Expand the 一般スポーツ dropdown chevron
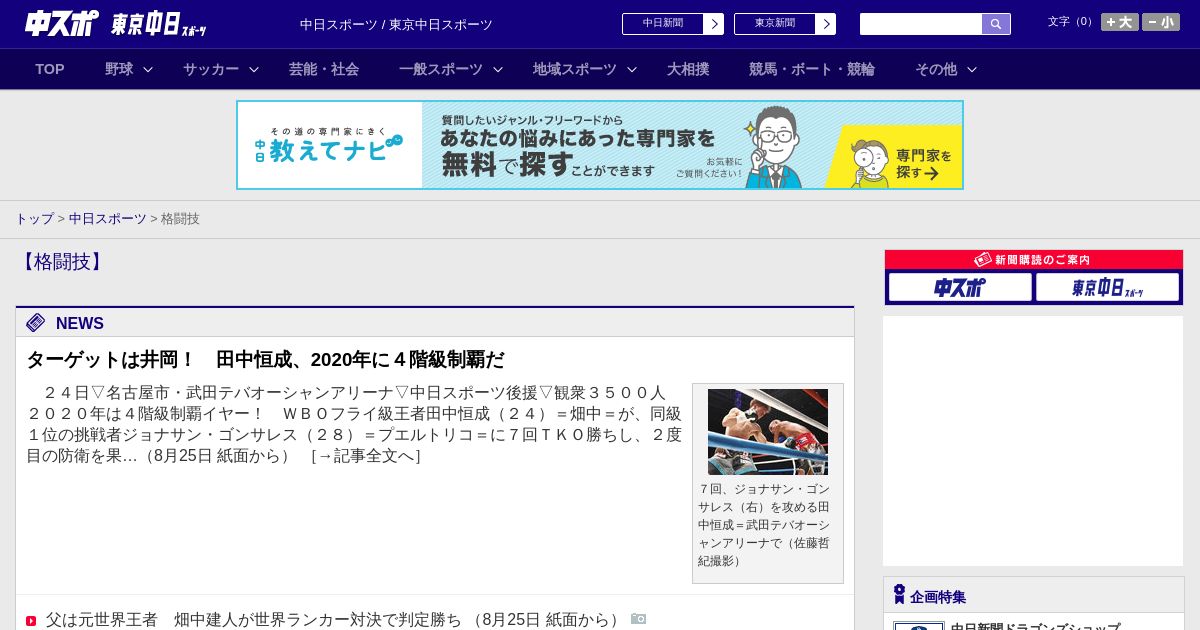The height and width of the screenshot is (630, 1200). point(498,70)
